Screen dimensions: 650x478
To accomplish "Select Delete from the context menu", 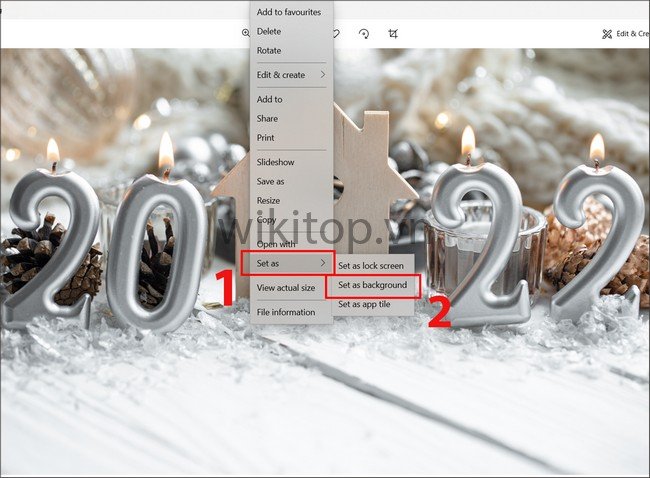I will (269, 31).
